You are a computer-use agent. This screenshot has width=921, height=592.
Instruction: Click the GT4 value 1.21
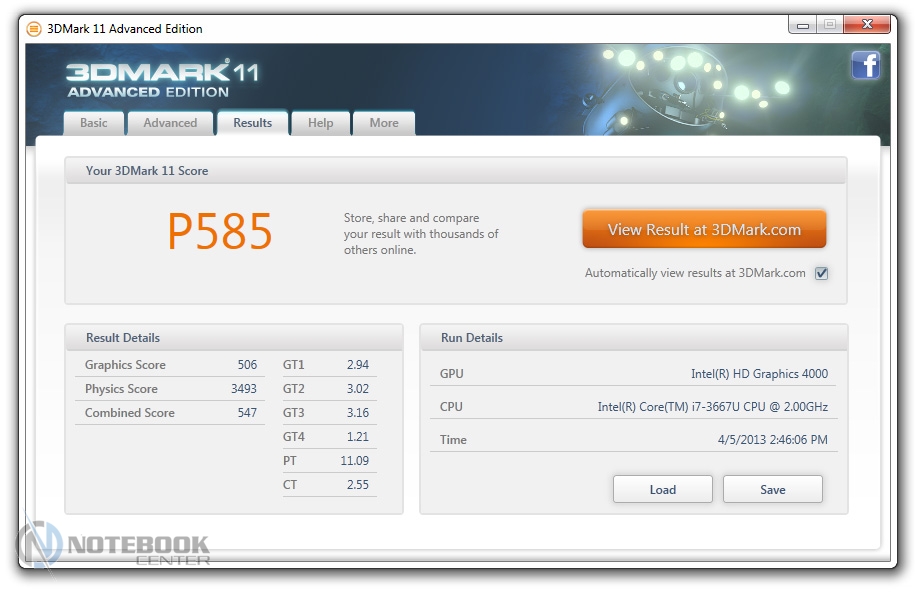coord(358,437)
